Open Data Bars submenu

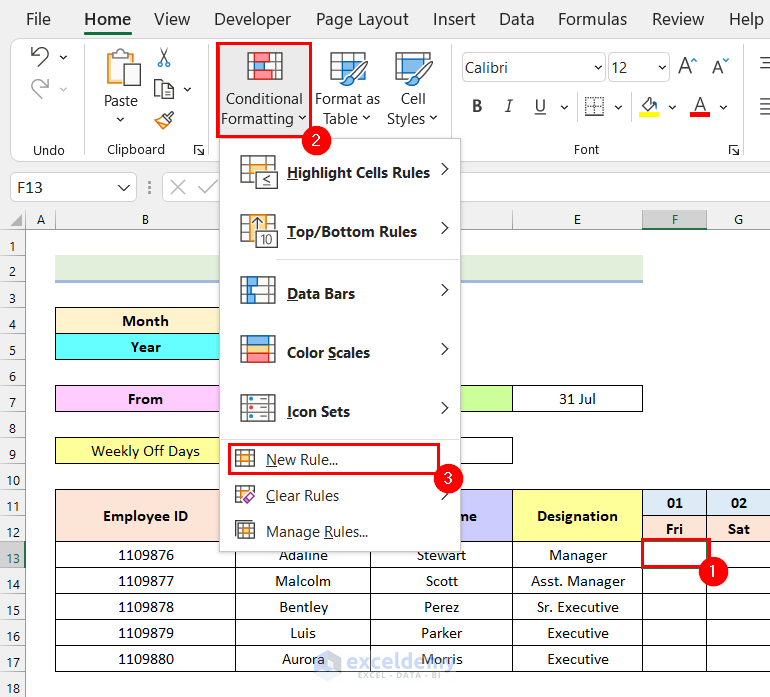click(x=340, y=293)
